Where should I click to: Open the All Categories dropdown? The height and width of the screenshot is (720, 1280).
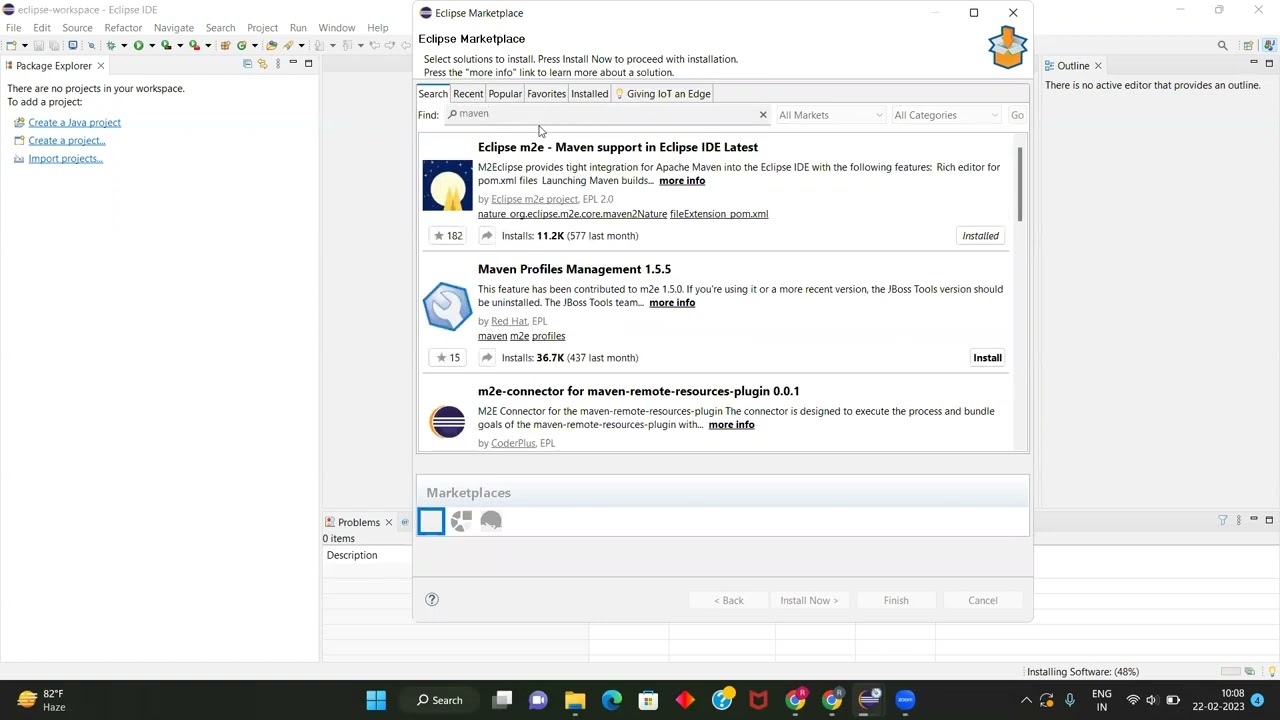coord(946,115)
